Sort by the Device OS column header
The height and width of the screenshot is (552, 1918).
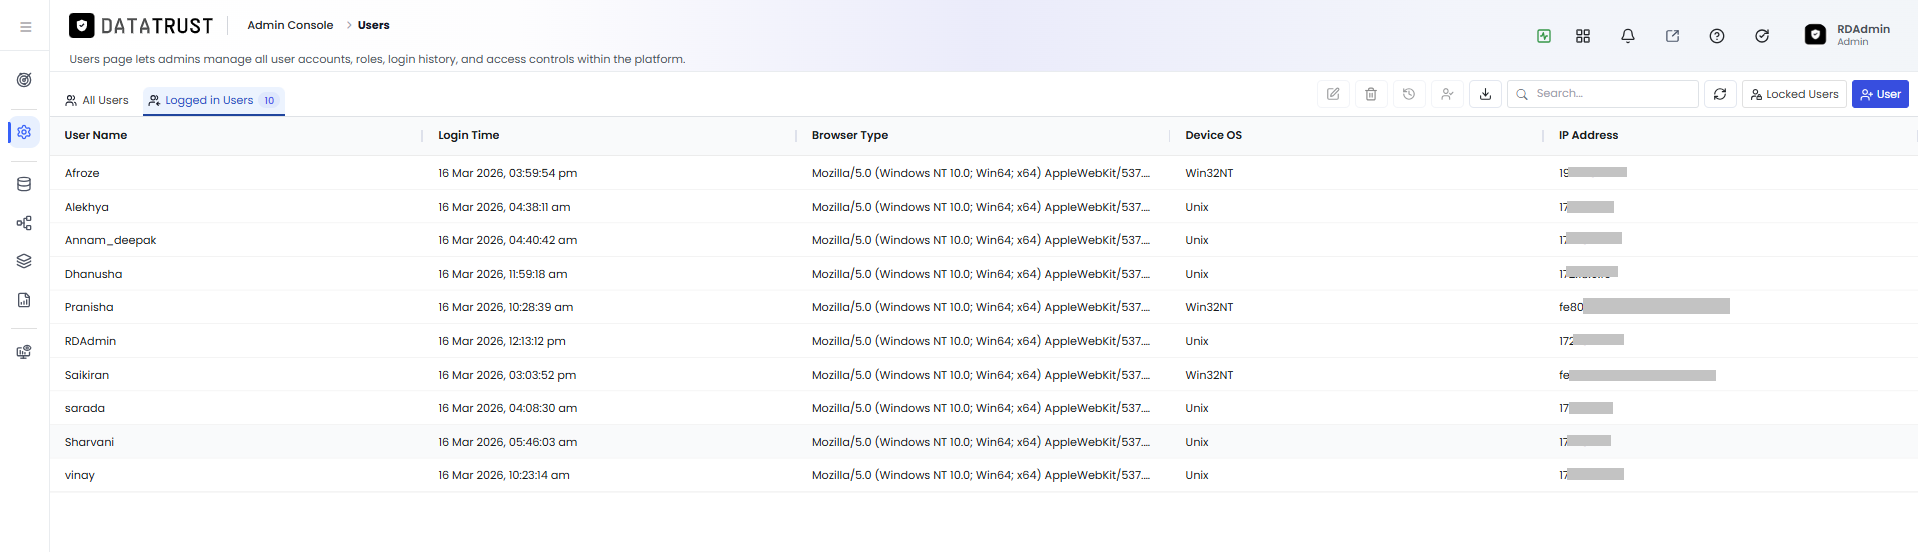tap(1213, 135)
